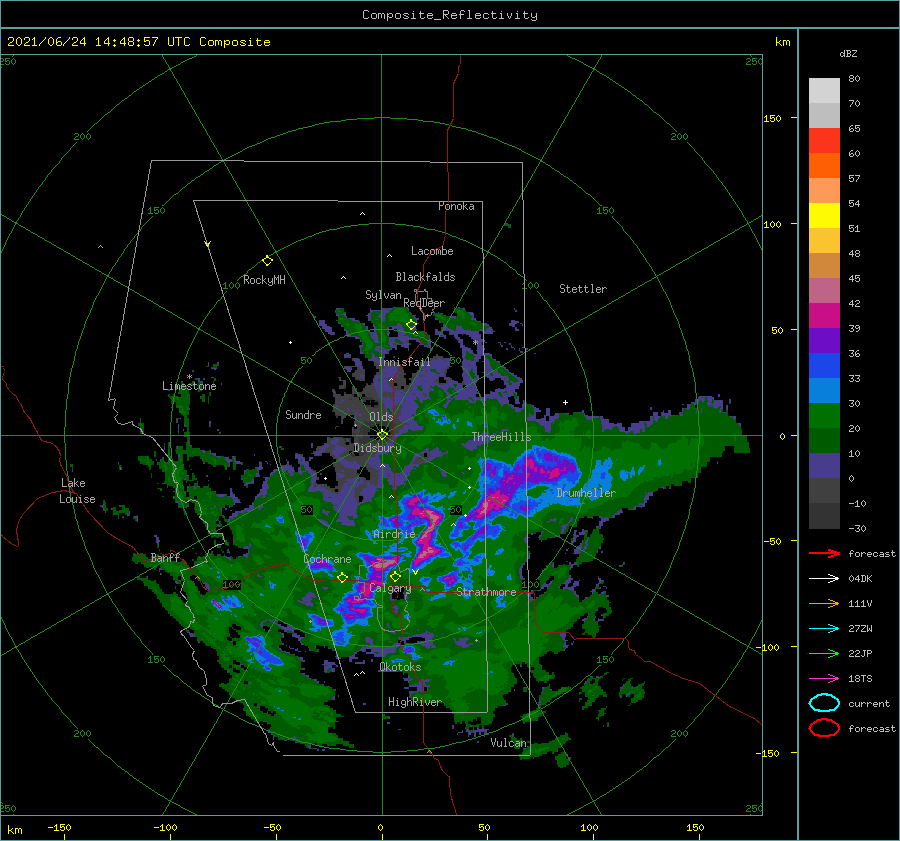This screenshot has height=841, width=900.
Task: Click the Drumheller city label
Action: [586, 493]
